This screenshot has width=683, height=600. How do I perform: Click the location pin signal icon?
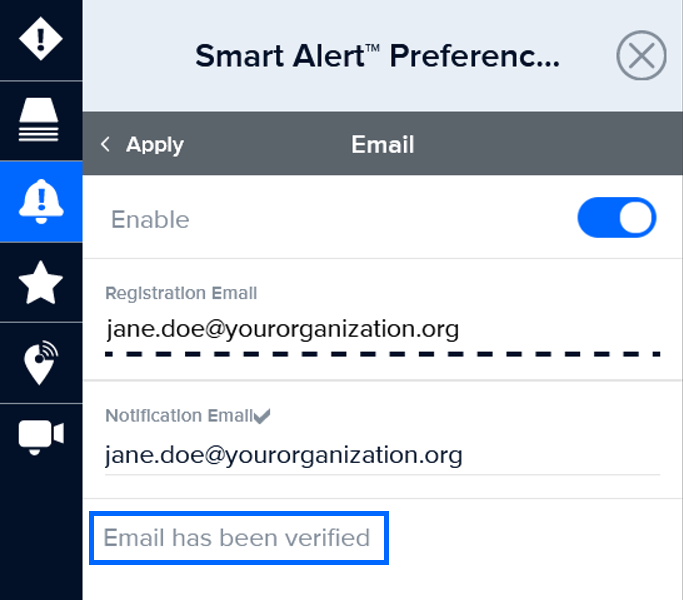(x=41, y=363)
